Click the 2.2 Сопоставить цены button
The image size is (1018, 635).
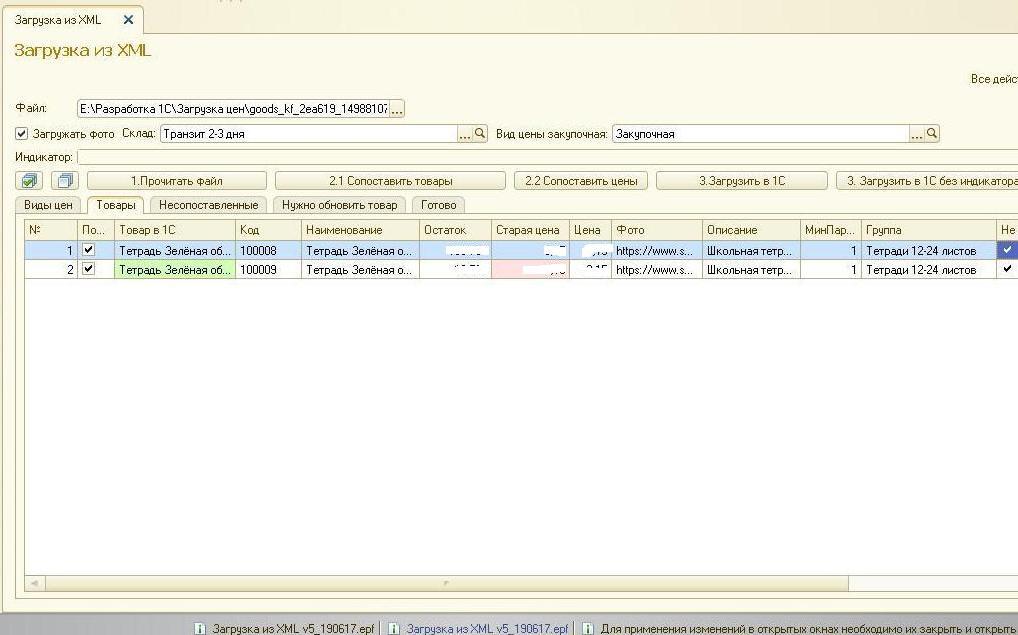pyautogui.click(x=581, y=181)
